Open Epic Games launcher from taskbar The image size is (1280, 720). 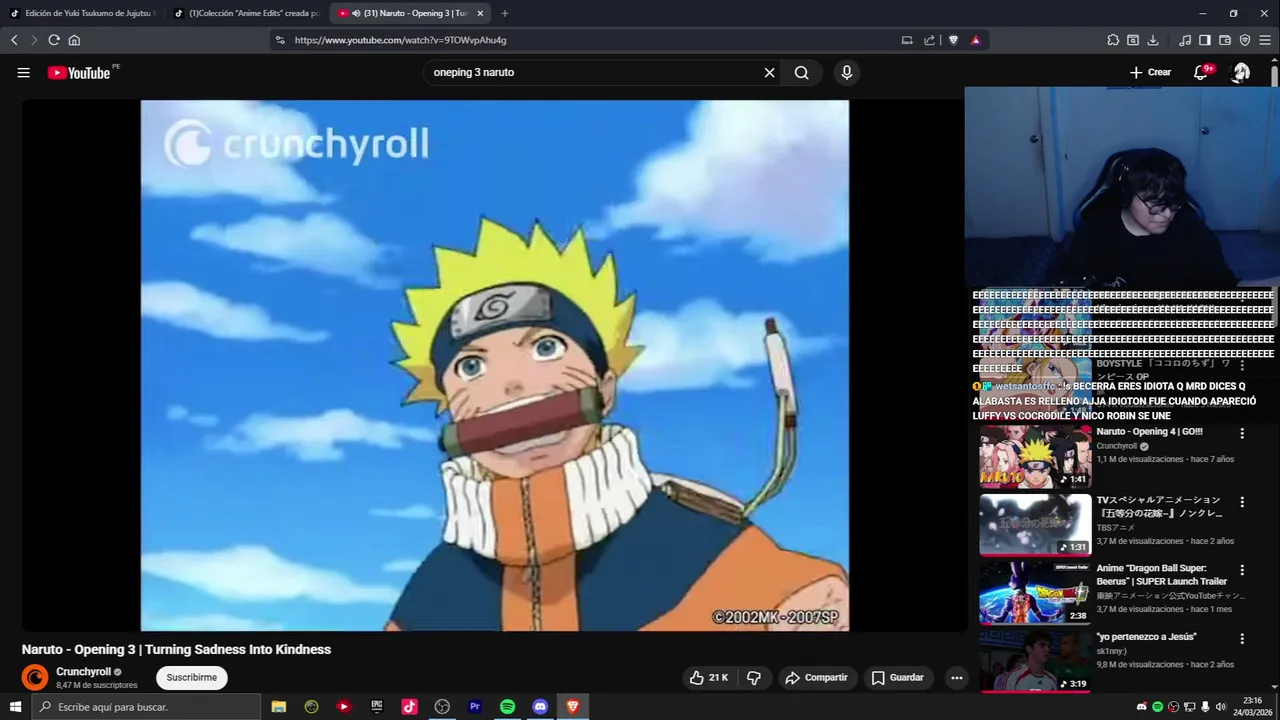[377, 707]
